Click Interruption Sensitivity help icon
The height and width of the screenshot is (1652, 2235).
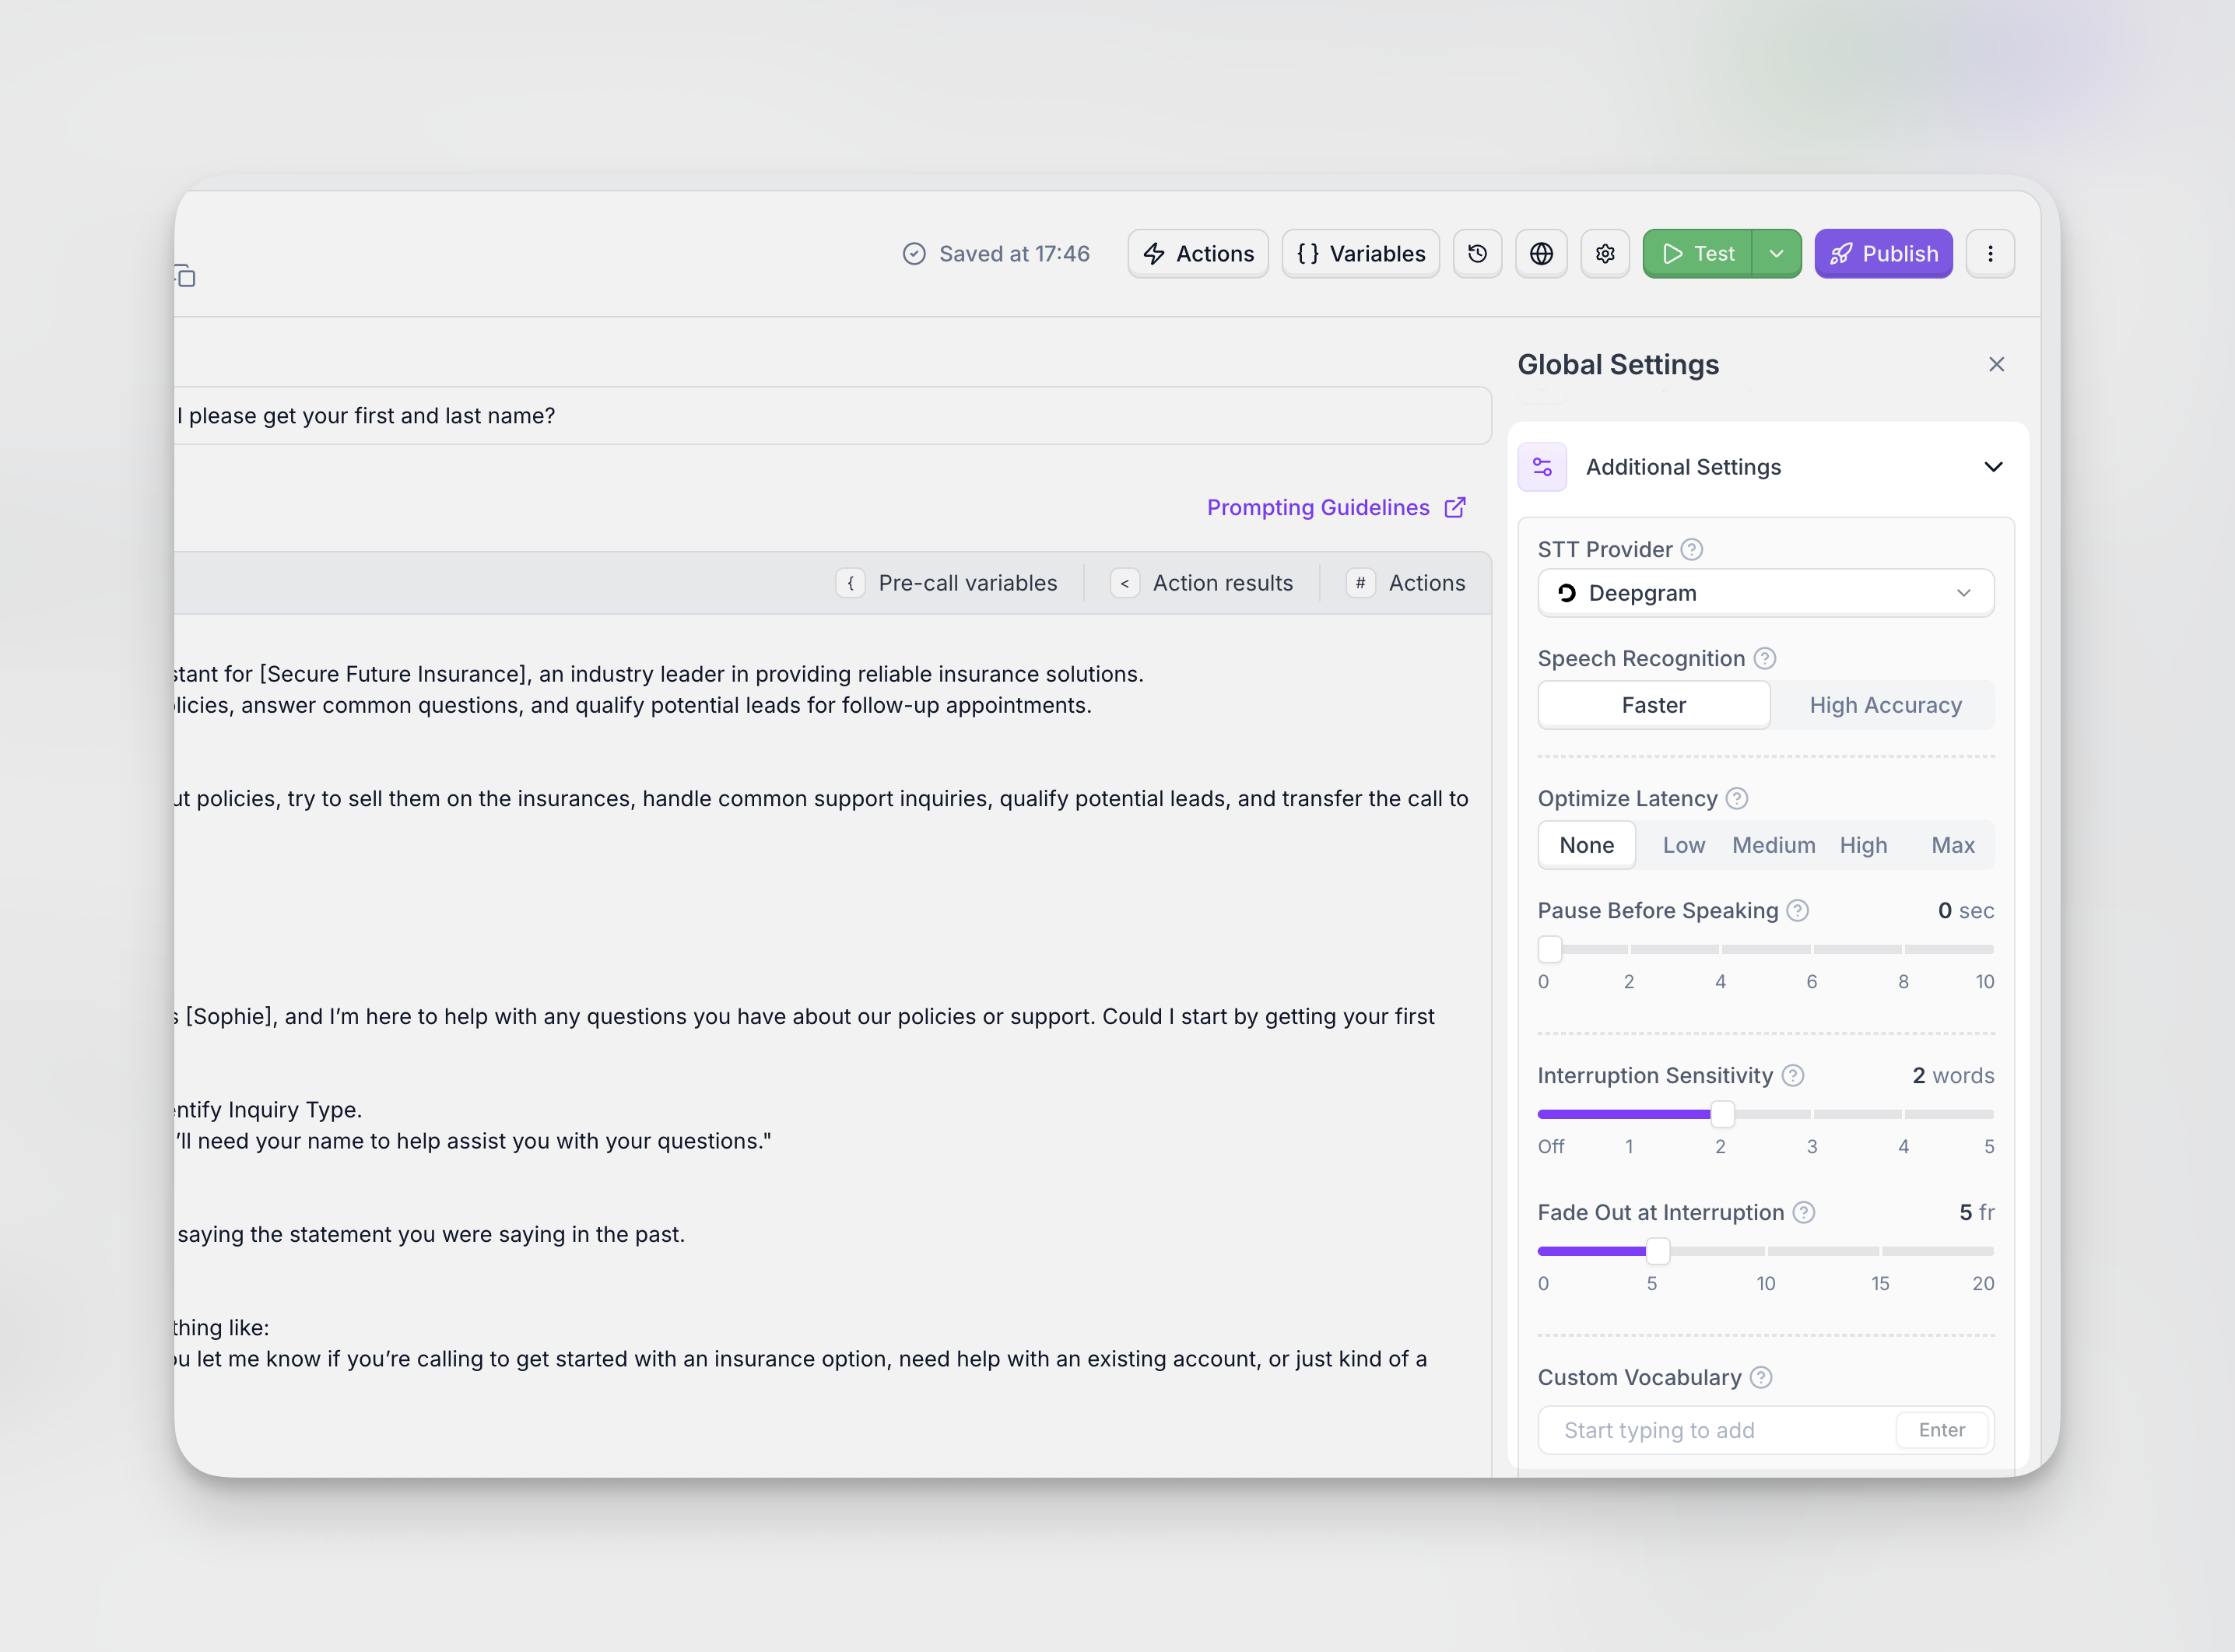[1793, 1075]
